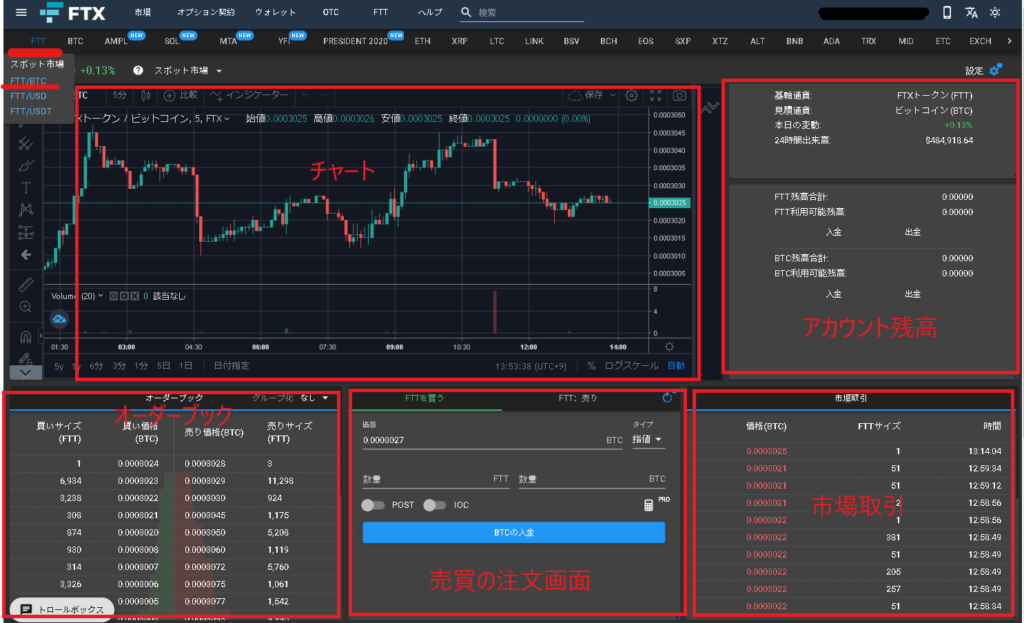
Task: Select the pitchfork drawing tool
Action: pos(25,144)
